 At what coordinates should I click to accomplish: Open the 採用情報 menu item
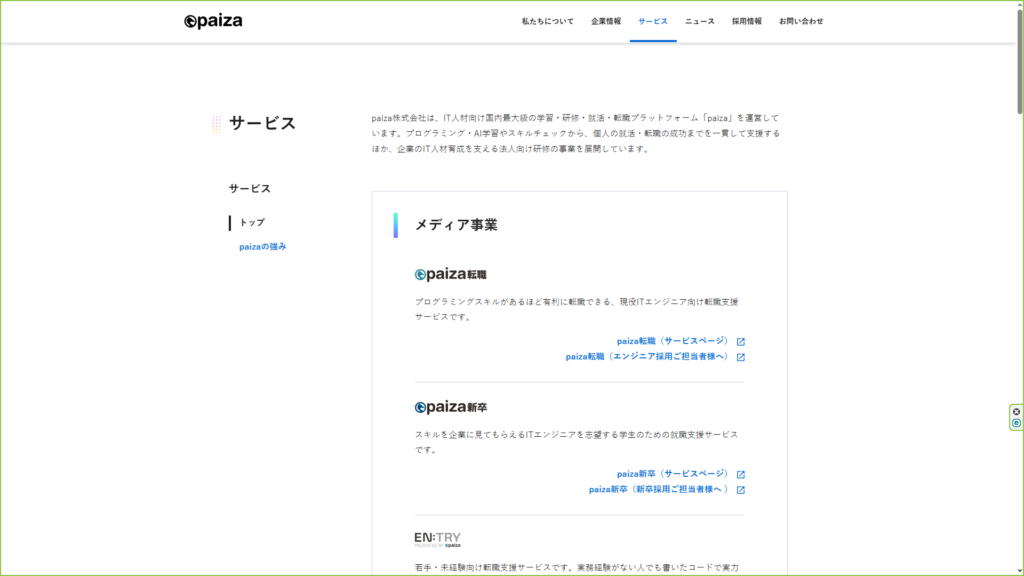[x=746, y=22]
